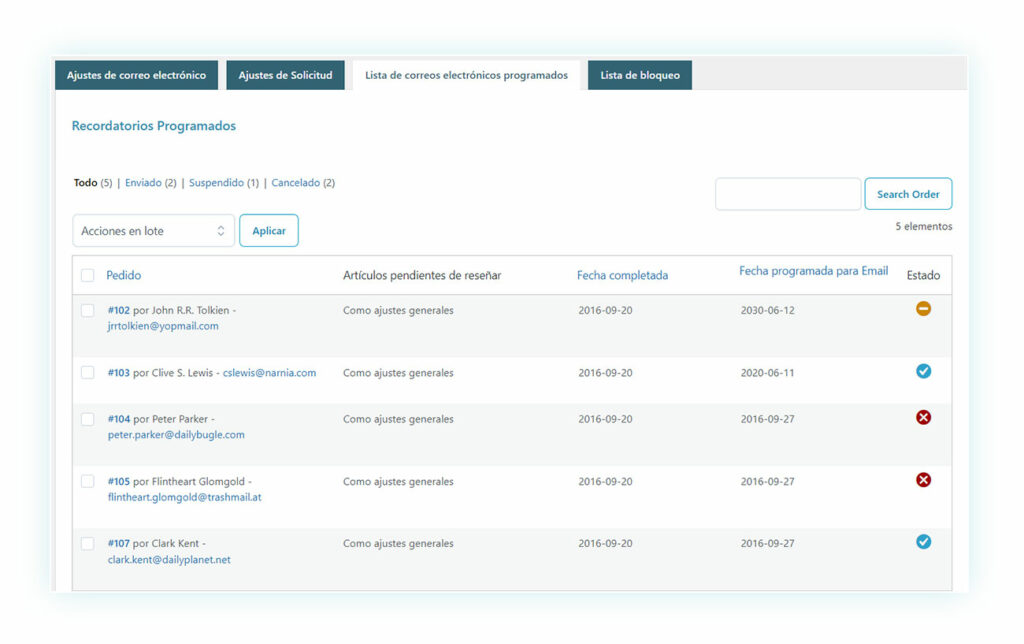Open order #105 link
The width and height of the screenshot is (1024, 644).
(119, 481)
